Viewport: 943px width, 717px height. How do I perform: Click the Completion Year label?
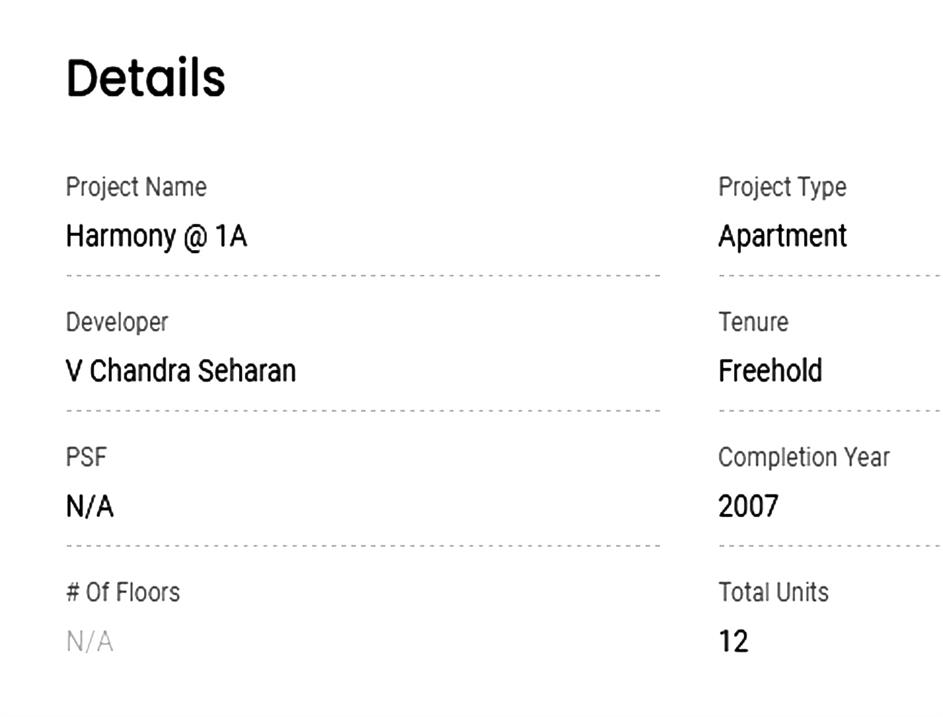pos(804,457)
